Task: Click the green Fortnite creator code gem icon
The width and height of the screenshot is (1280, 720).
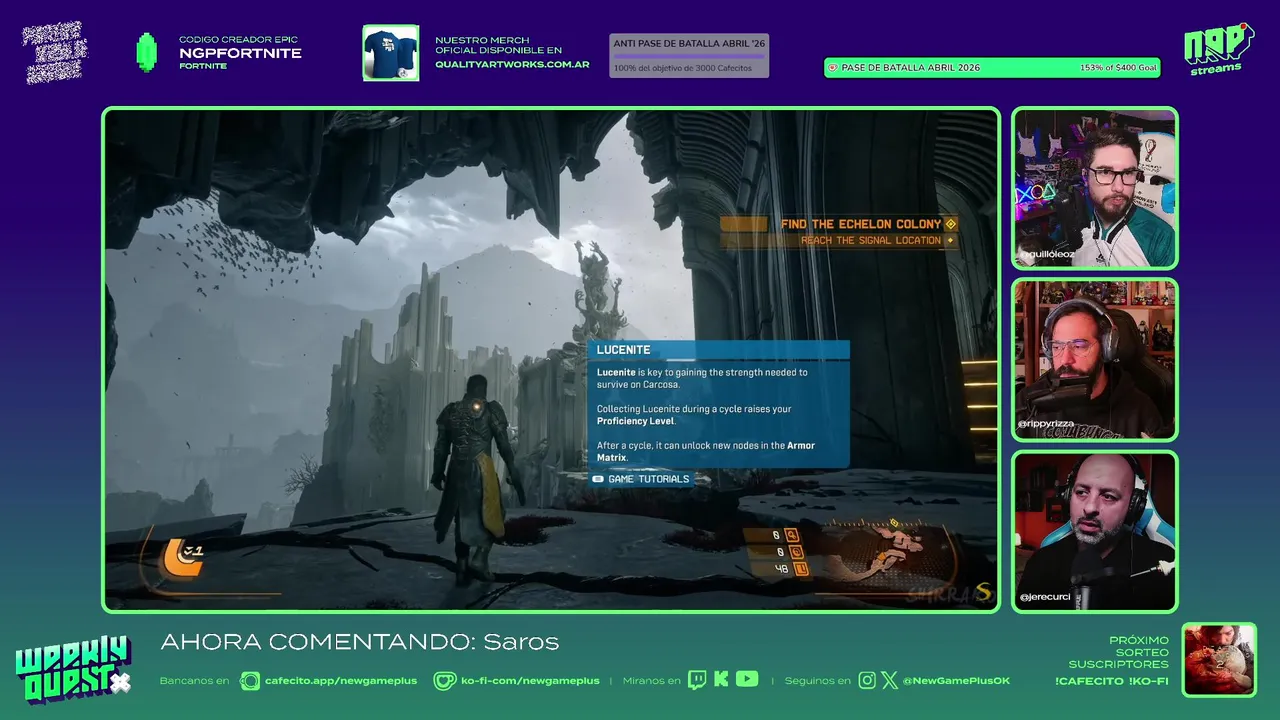Action: pyautogui.click(x=147, y=52)
